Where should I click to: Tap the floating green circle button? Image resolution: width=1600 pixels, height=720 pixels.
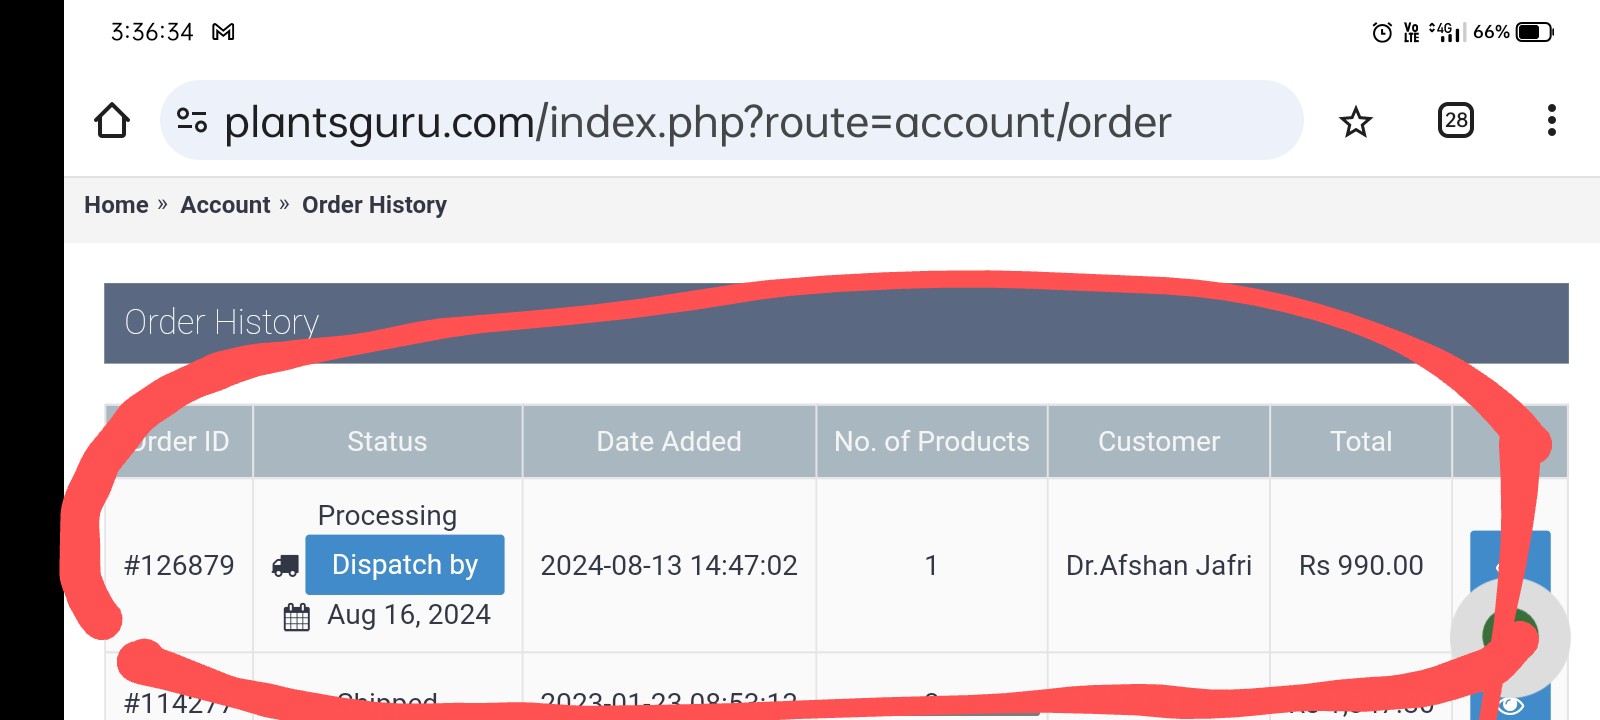(1510, 635)
